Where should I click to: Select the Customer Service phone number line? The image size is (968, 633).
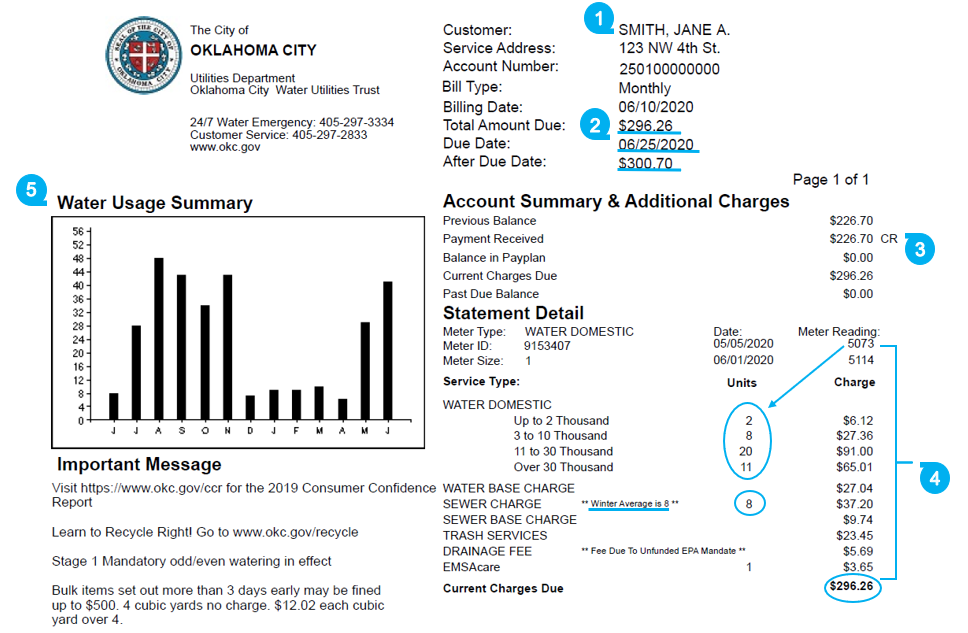point(278,135)
